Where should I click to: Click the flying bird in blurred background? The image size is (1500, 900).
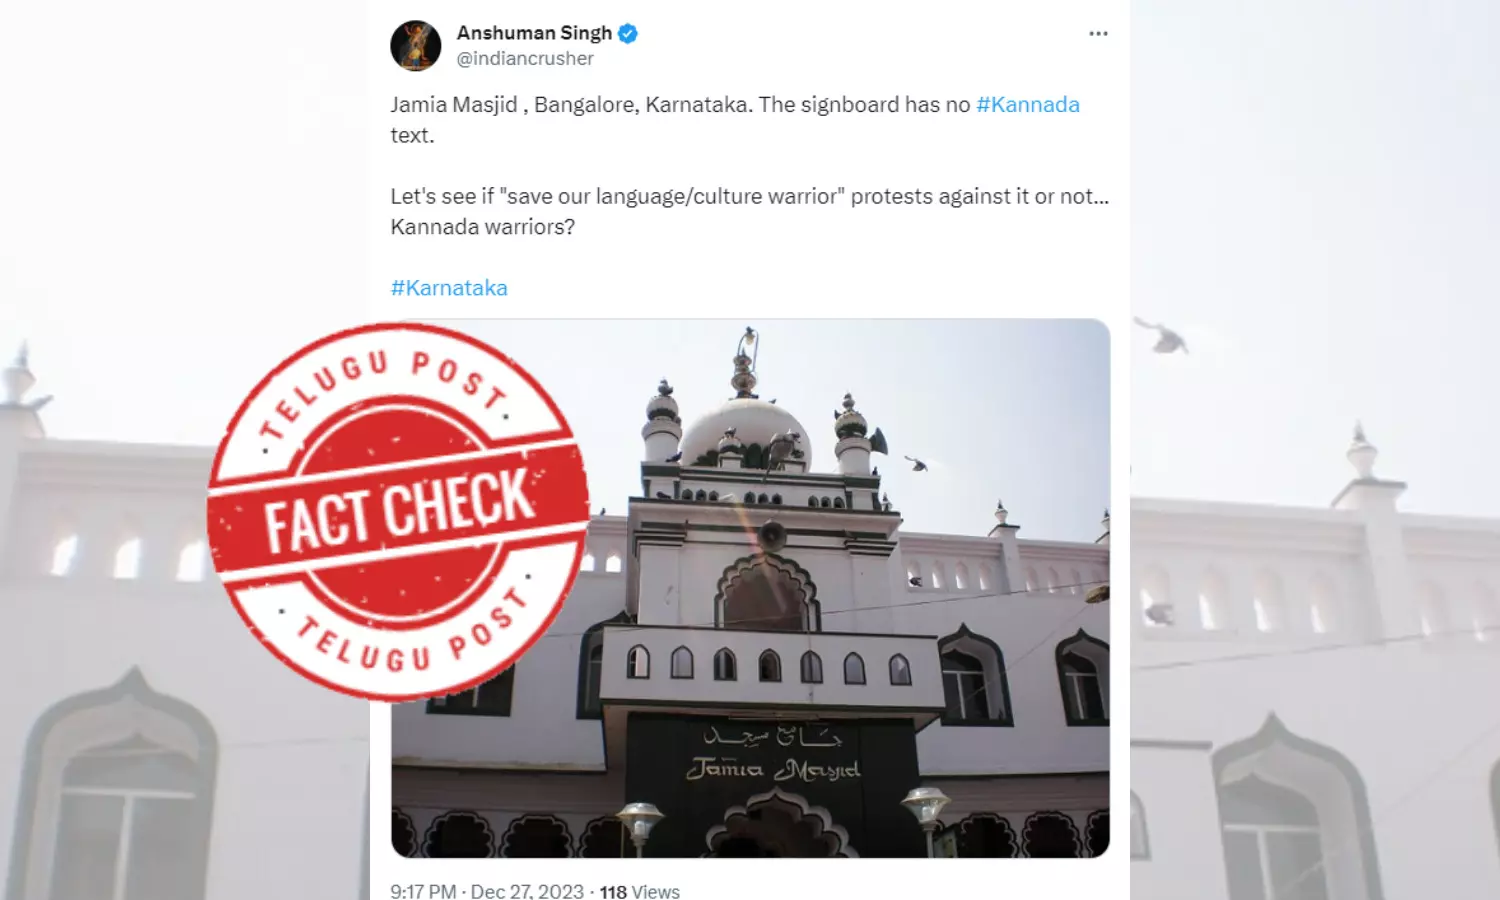(1161, 336)
